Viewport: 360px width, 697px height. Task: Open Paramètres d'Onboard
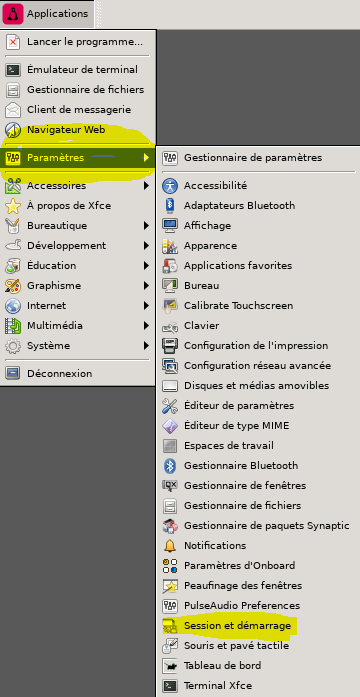coord(259,565)
